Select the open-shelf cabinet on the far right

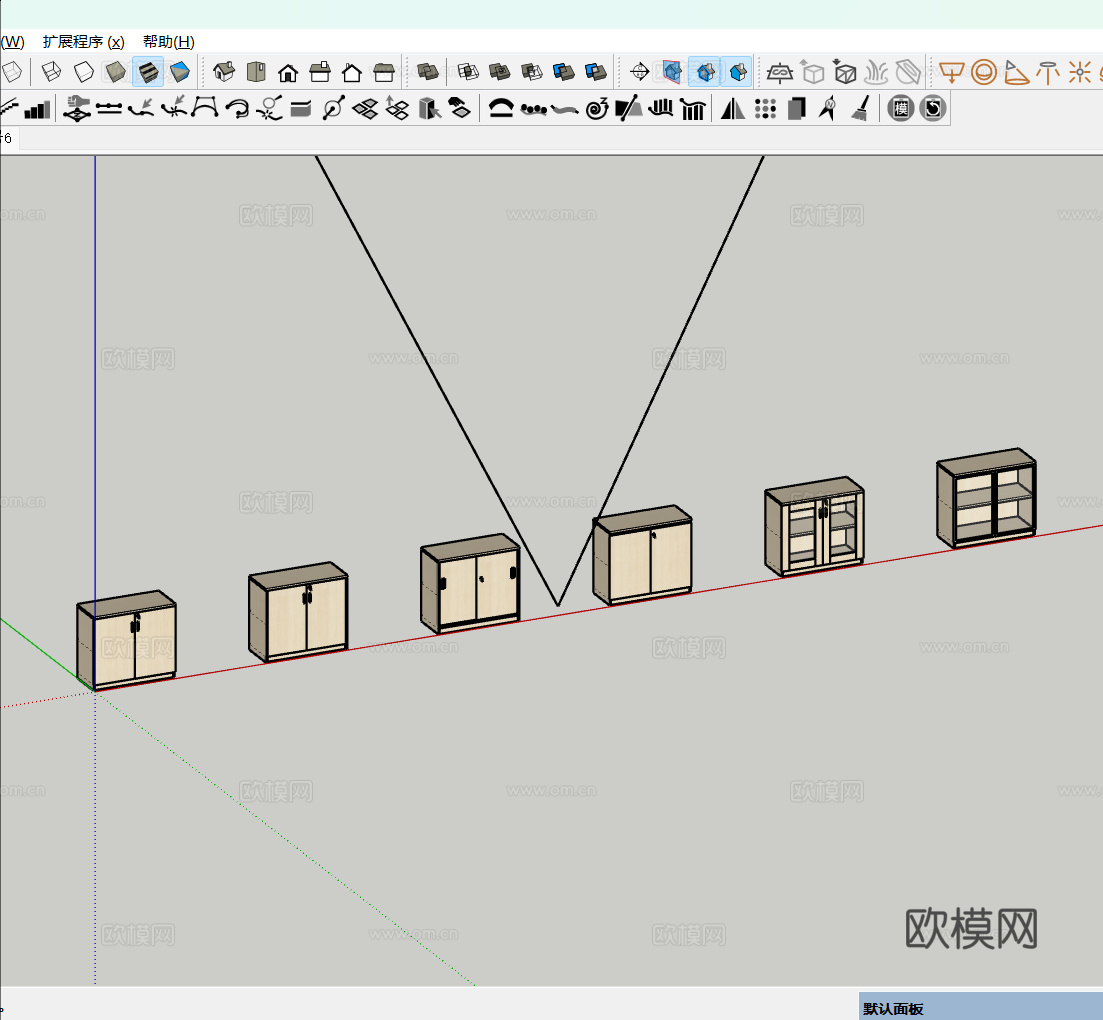[x=986, y=501]
